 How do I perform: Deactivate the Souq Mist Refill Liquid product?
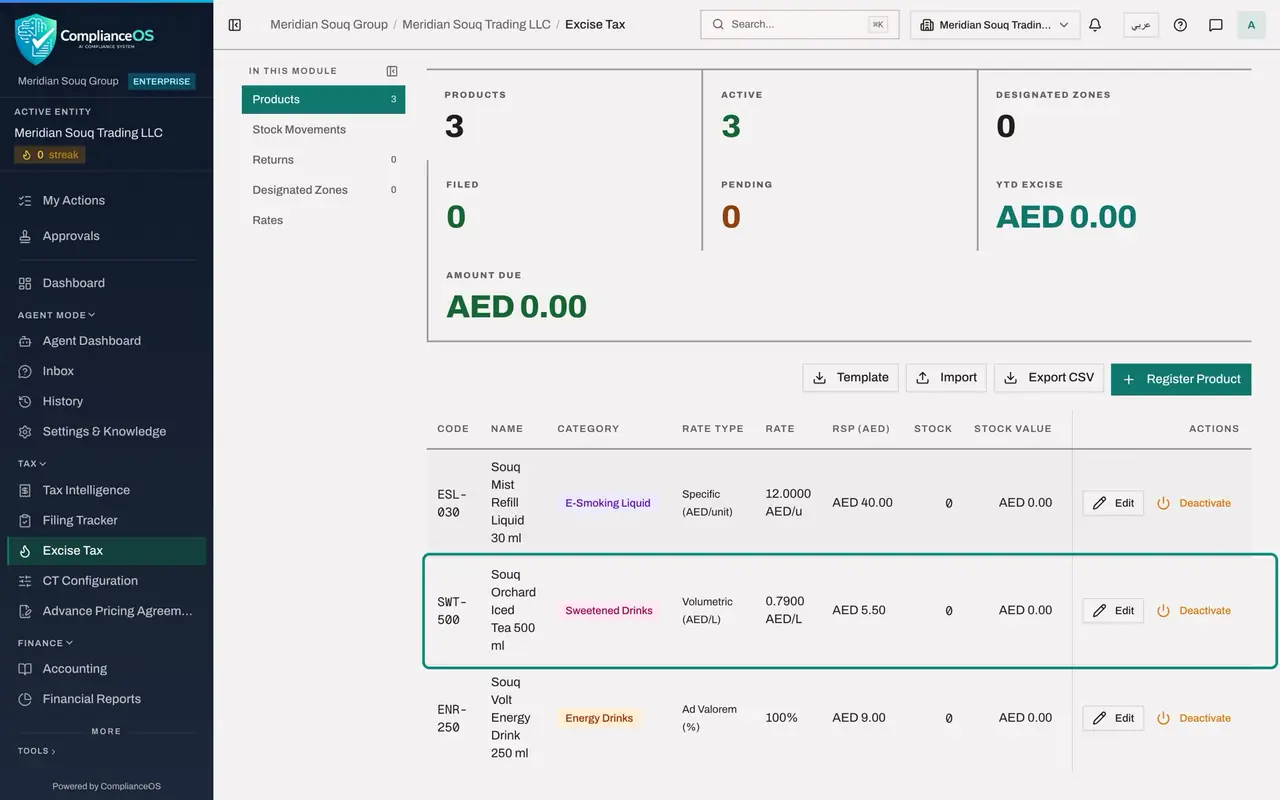click(1194, 503)
